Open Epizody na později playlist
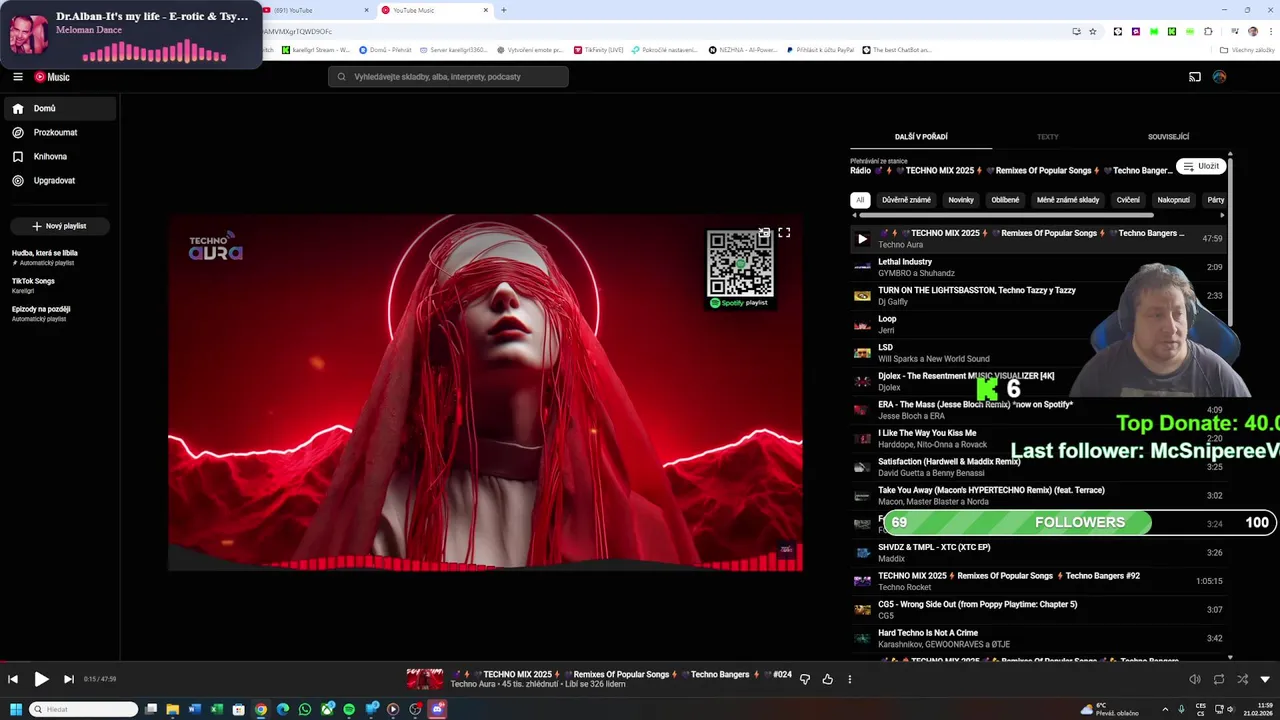This screenshot has height=720, width=1280. click(x=42, y=313)
